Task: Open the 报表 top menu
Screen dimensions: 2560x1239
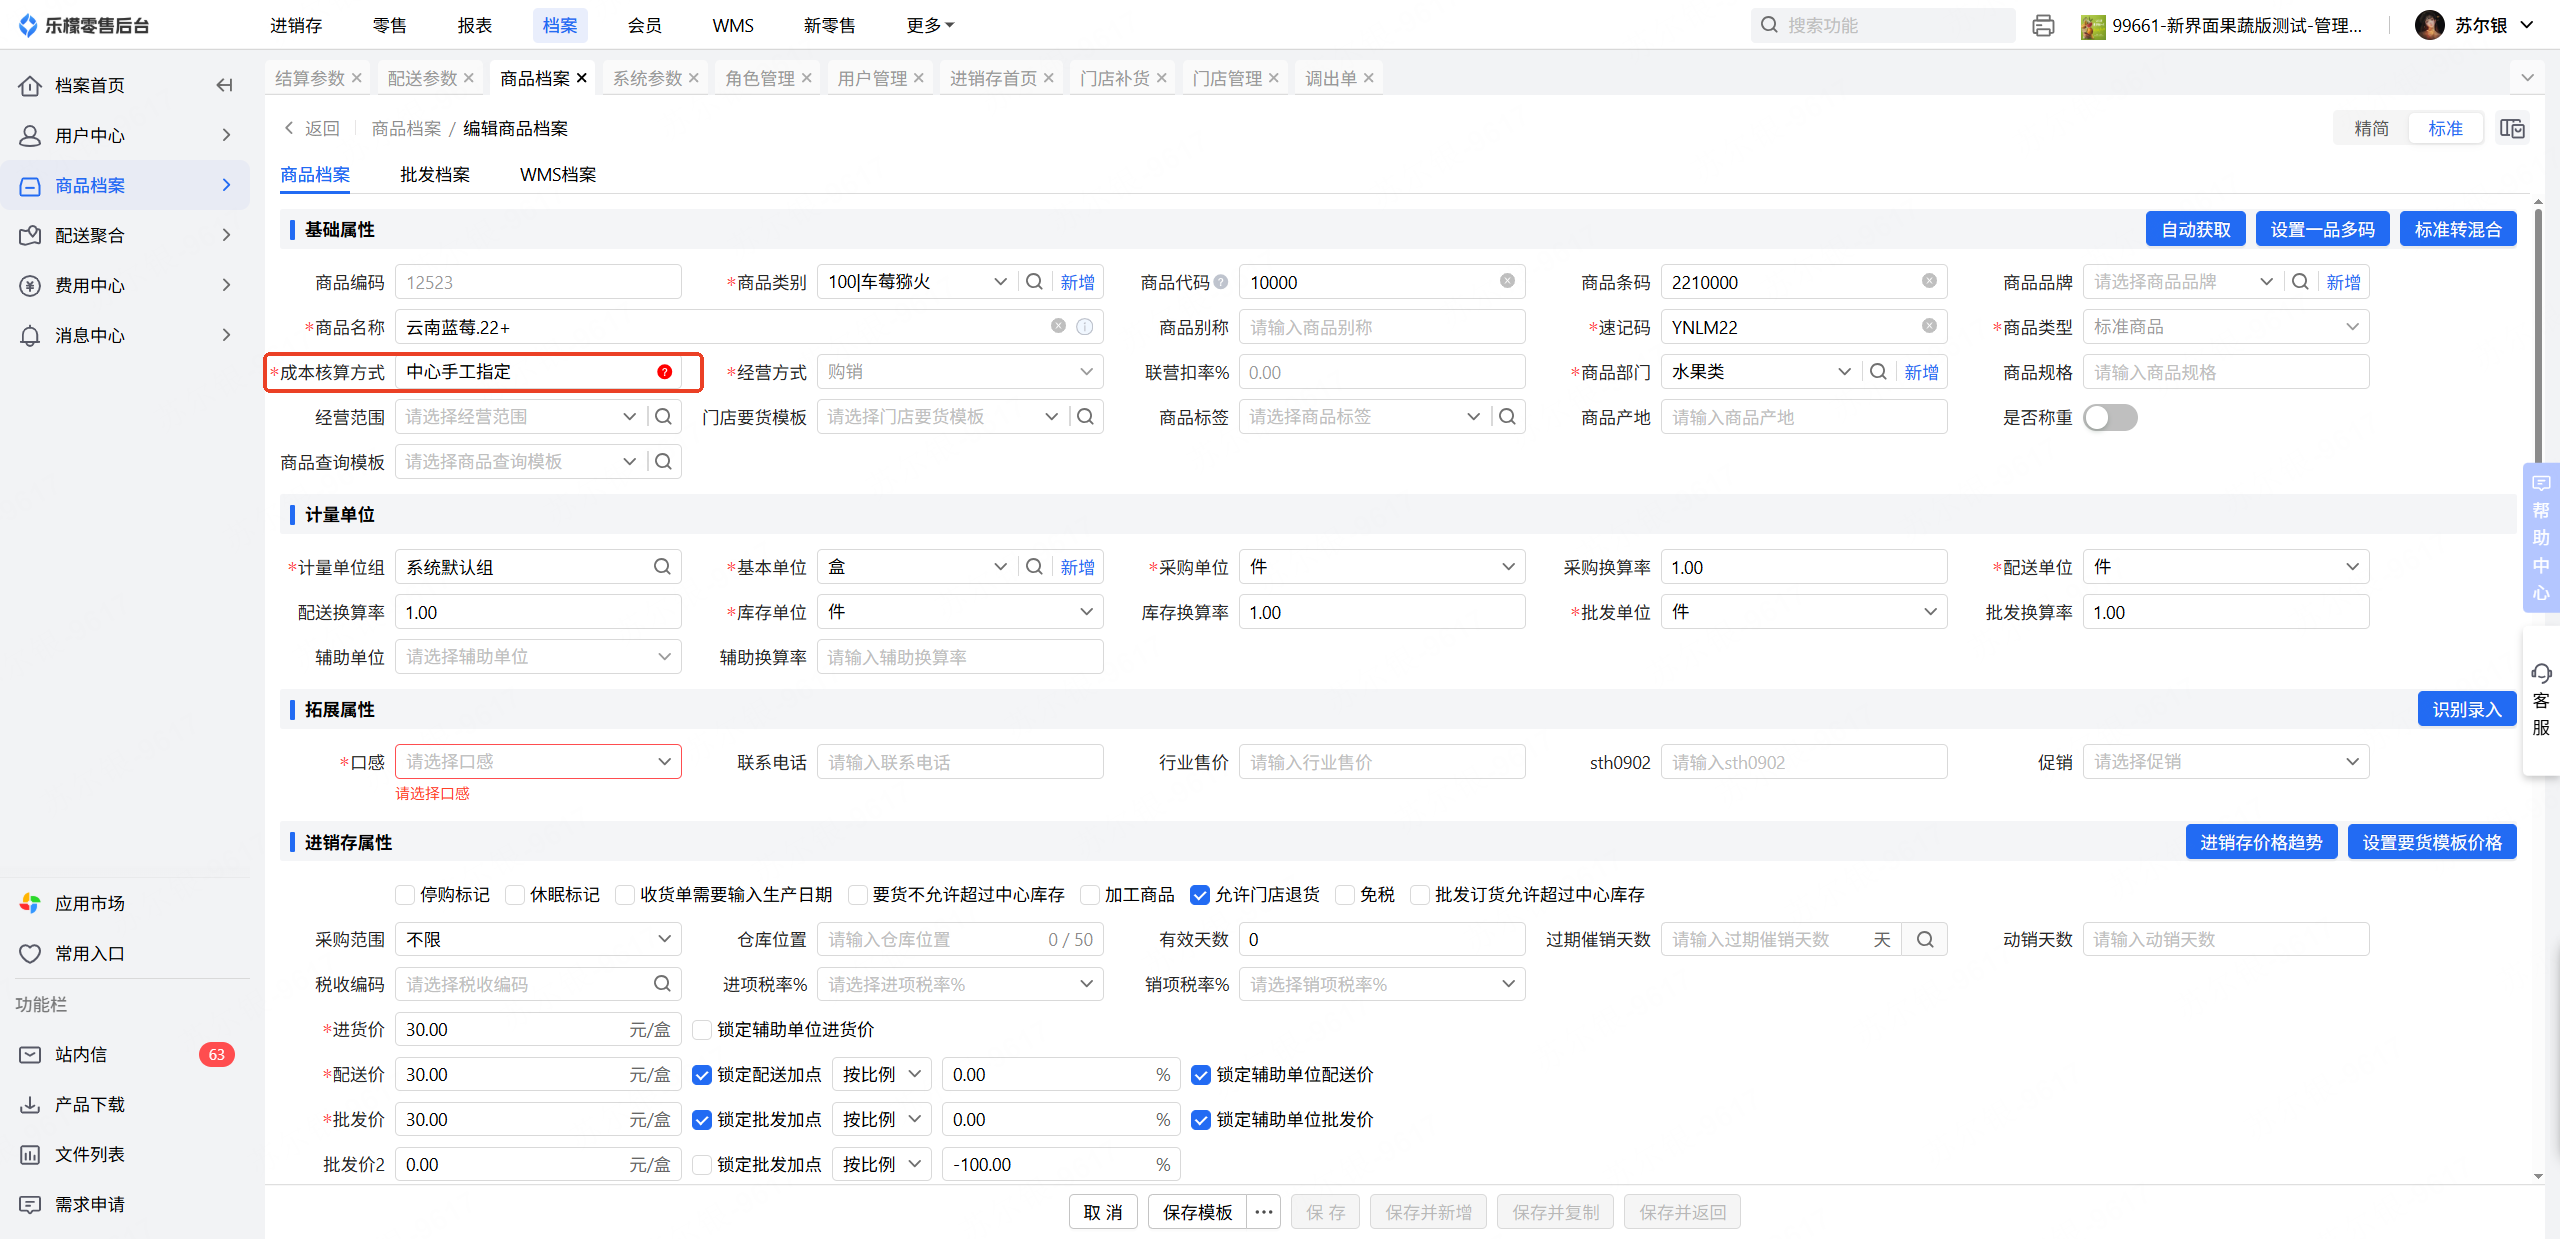Action: click(475, 25)
